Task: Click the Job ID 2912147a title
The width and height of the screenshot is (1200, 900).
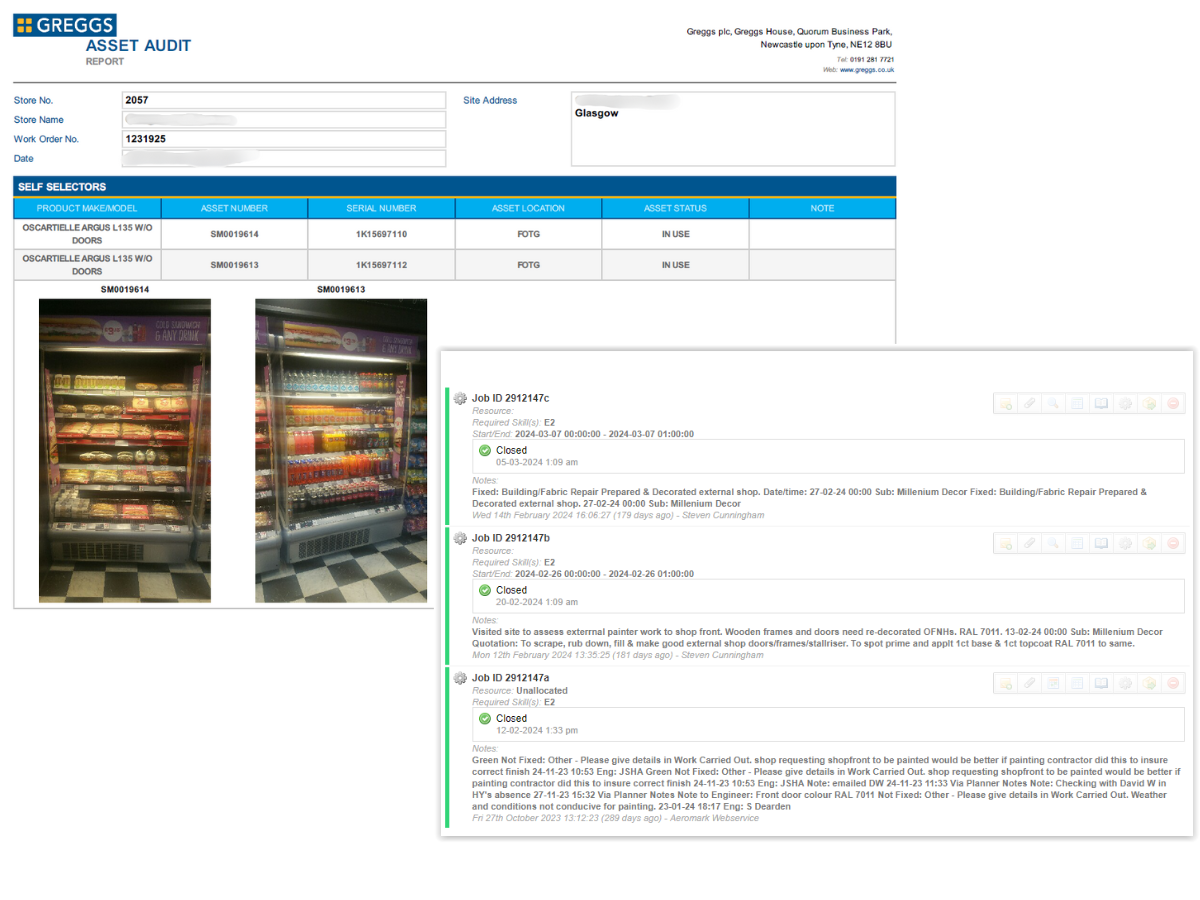Action: [x=510, y=678]
